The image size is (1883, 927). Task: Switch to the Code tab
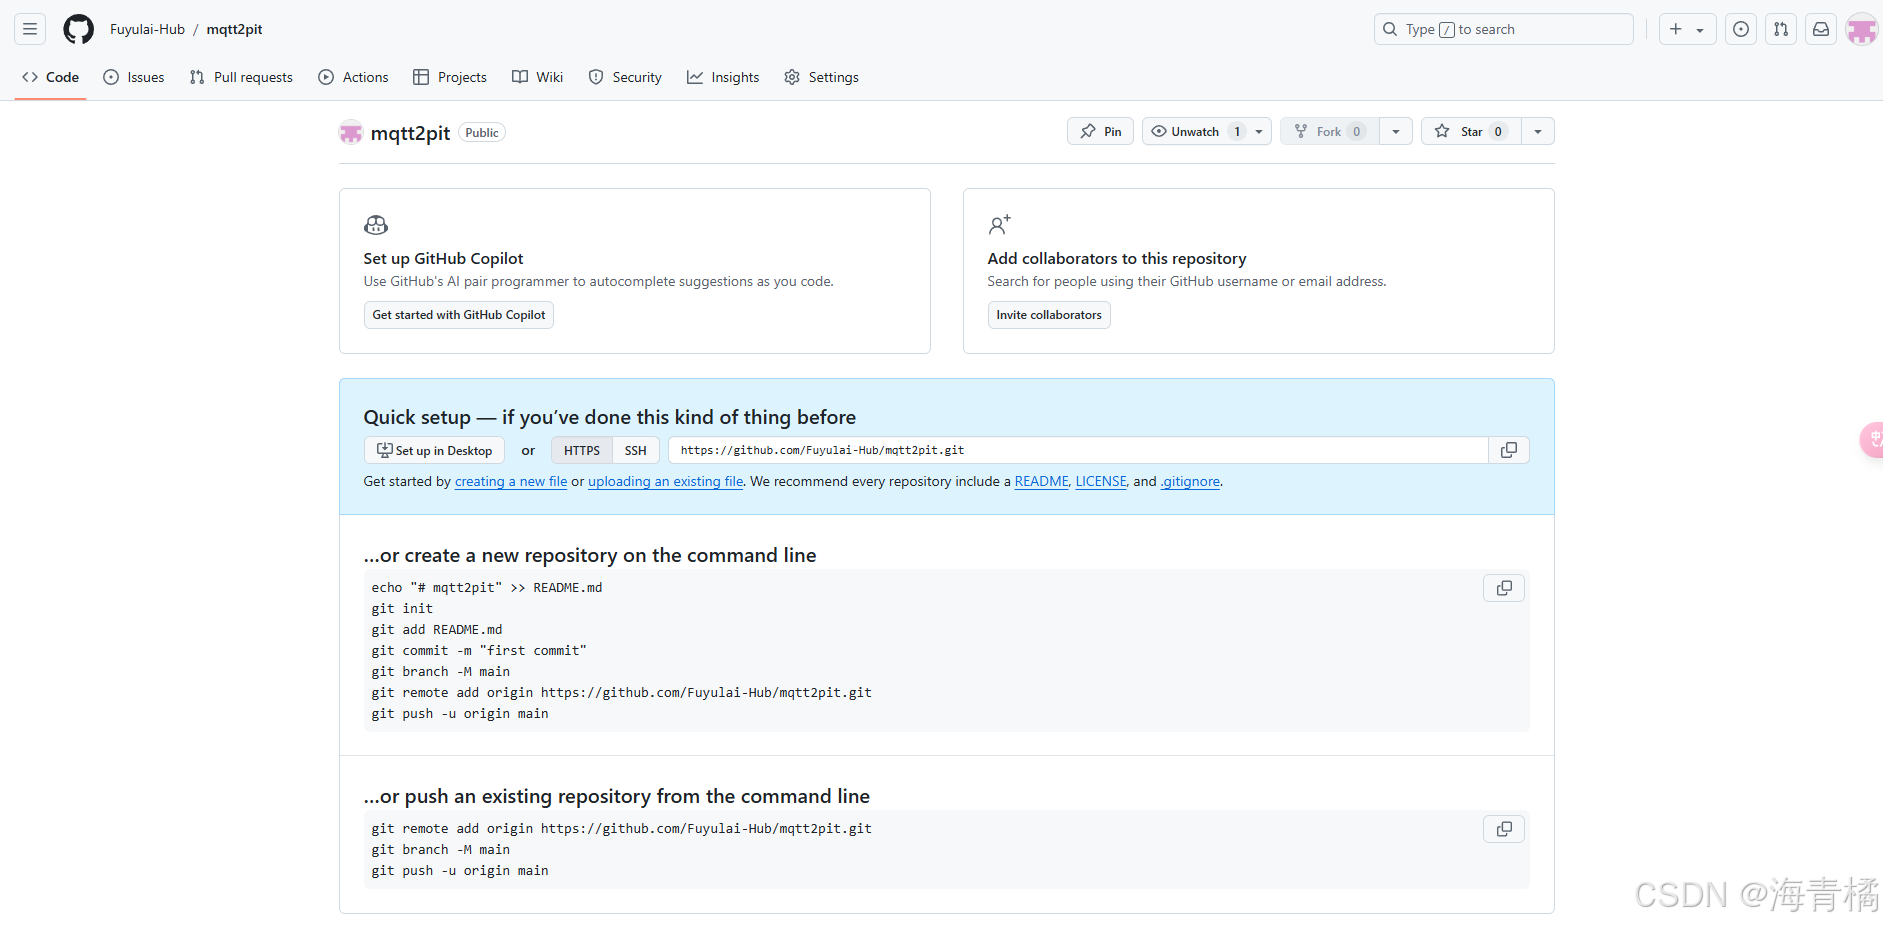[x=50, y=77]
